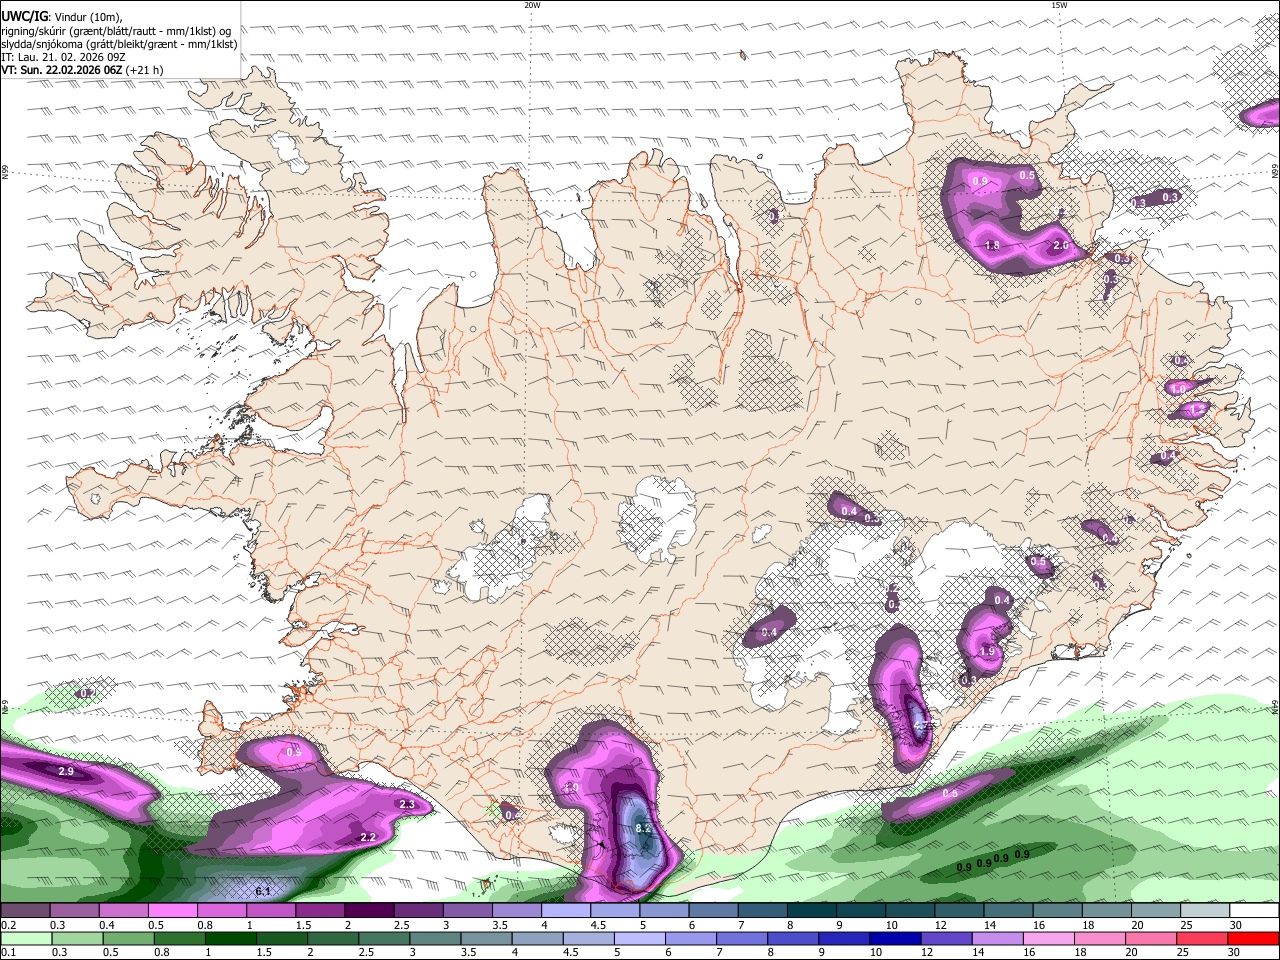Click the 2.9 value in the southwest

click(66, 772)
